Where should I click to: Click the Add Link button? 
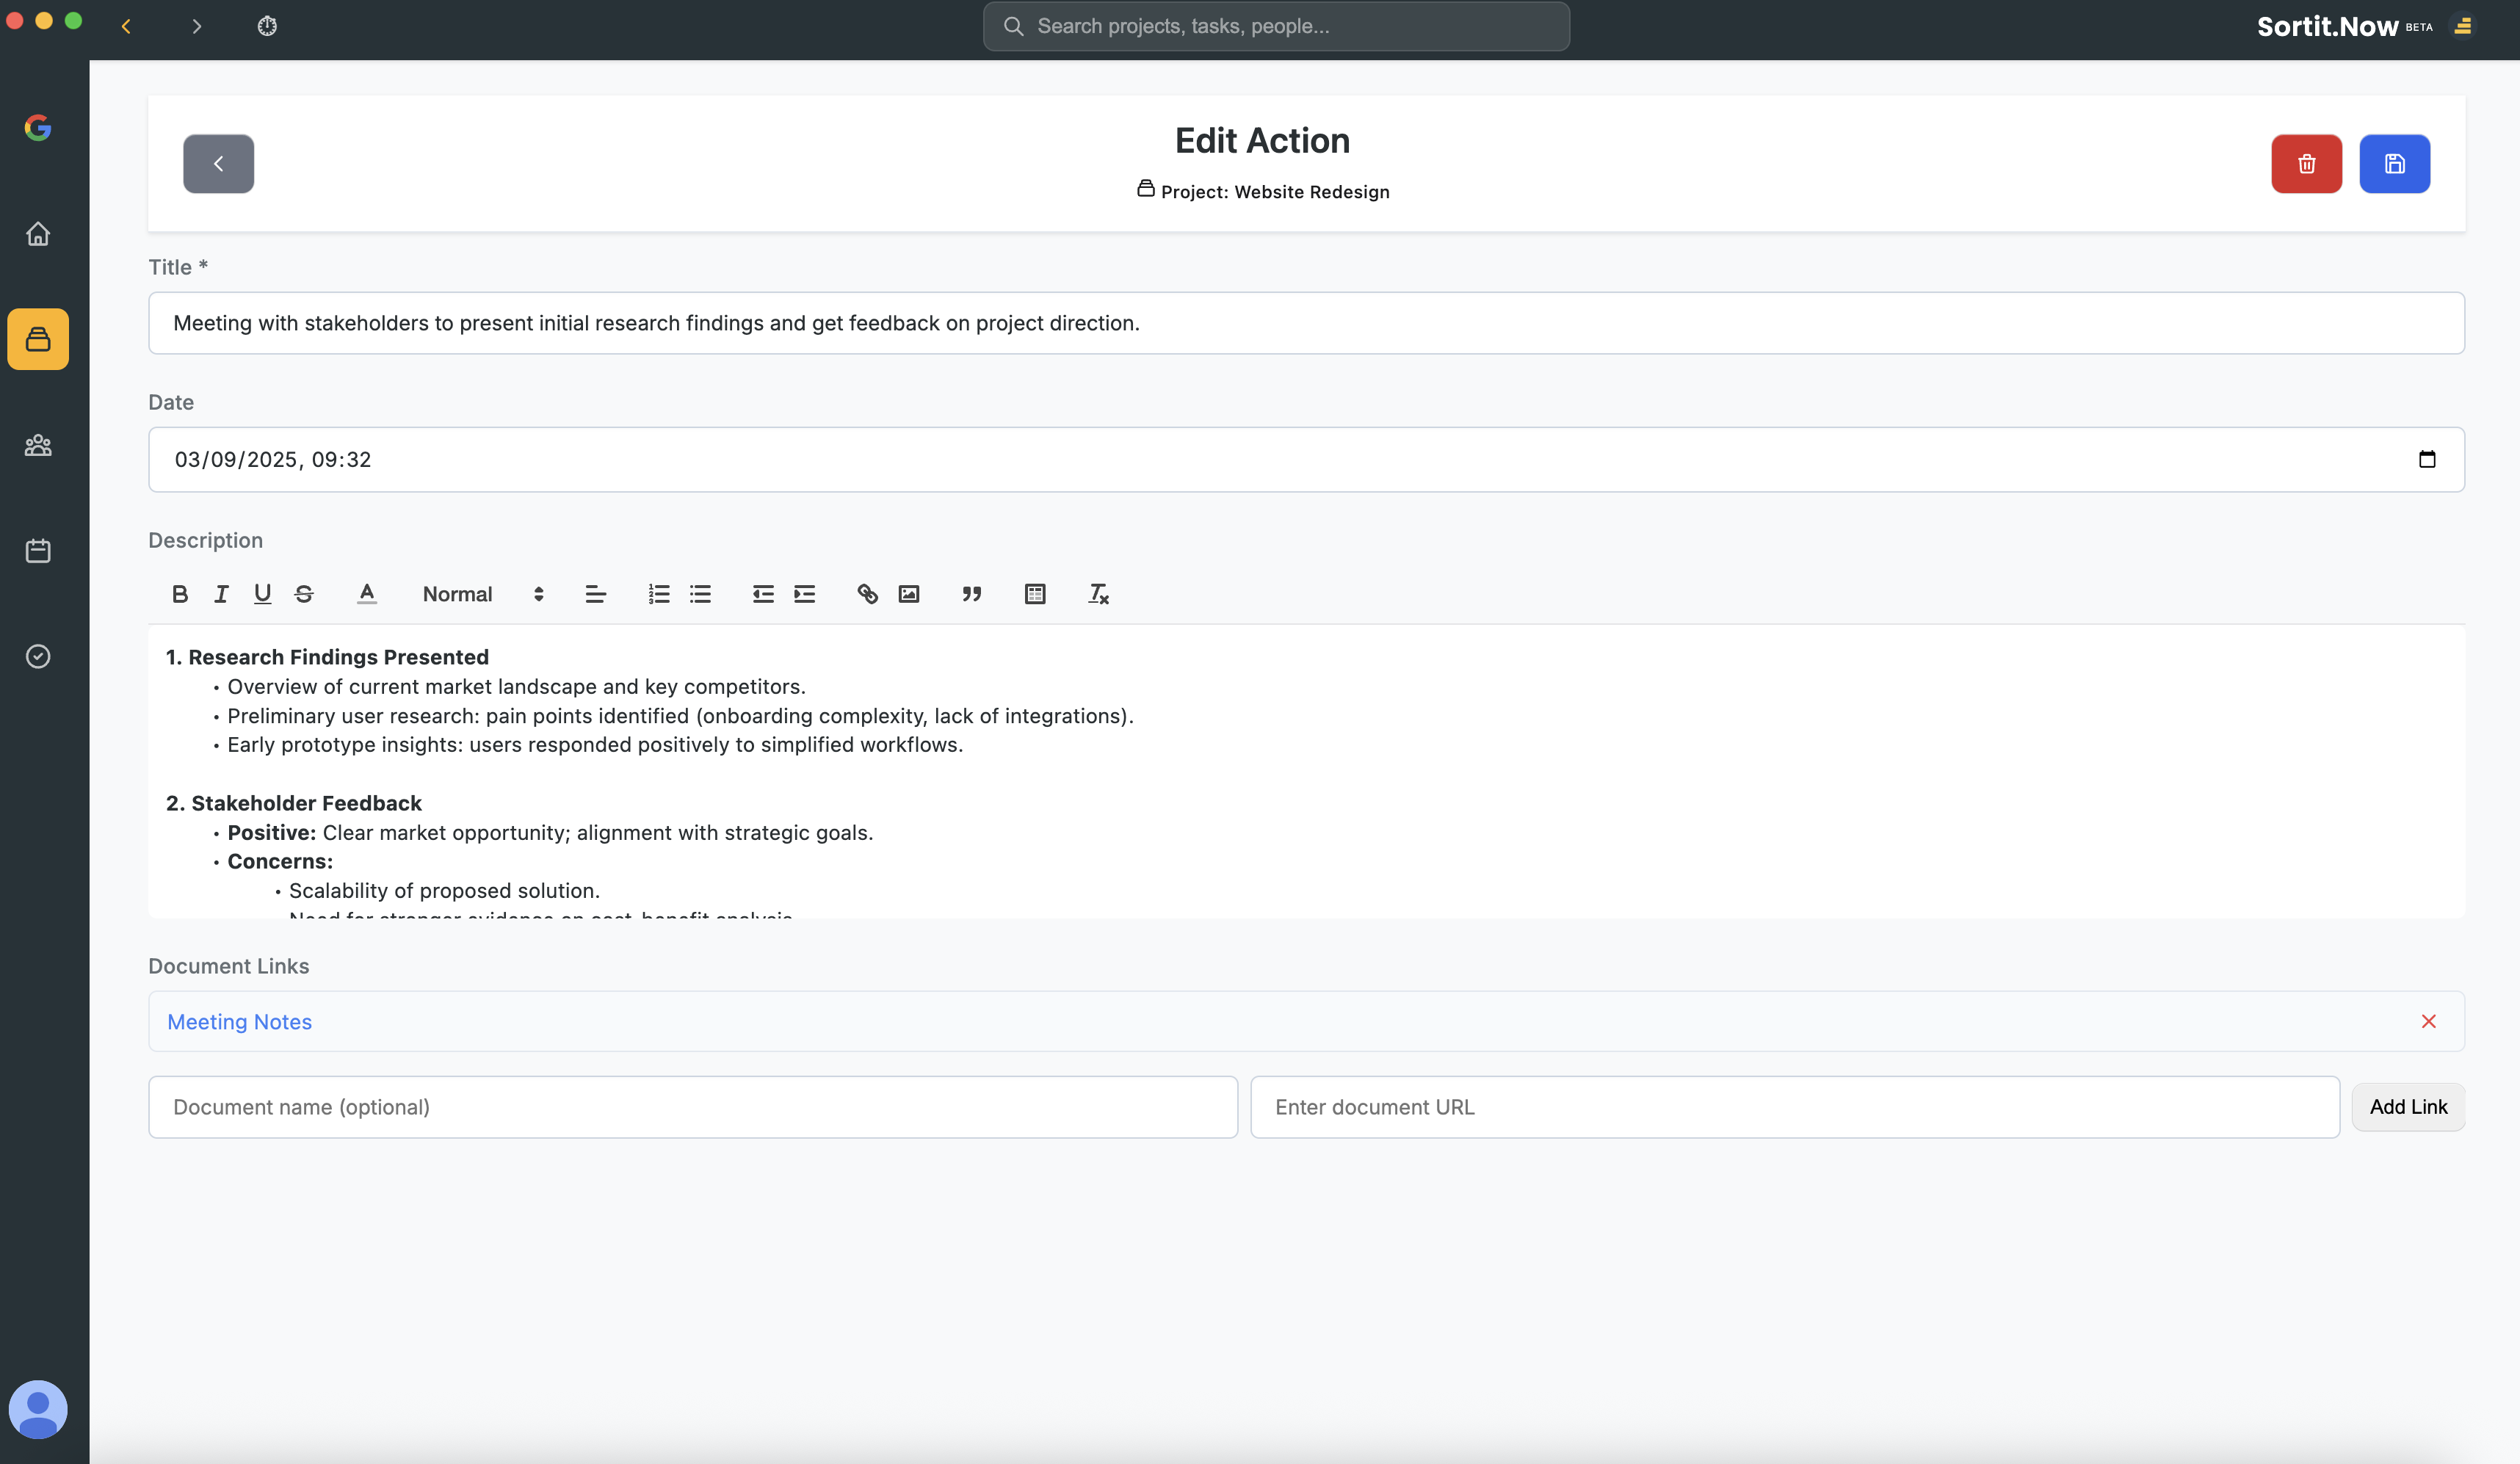click(2407, 1107)
